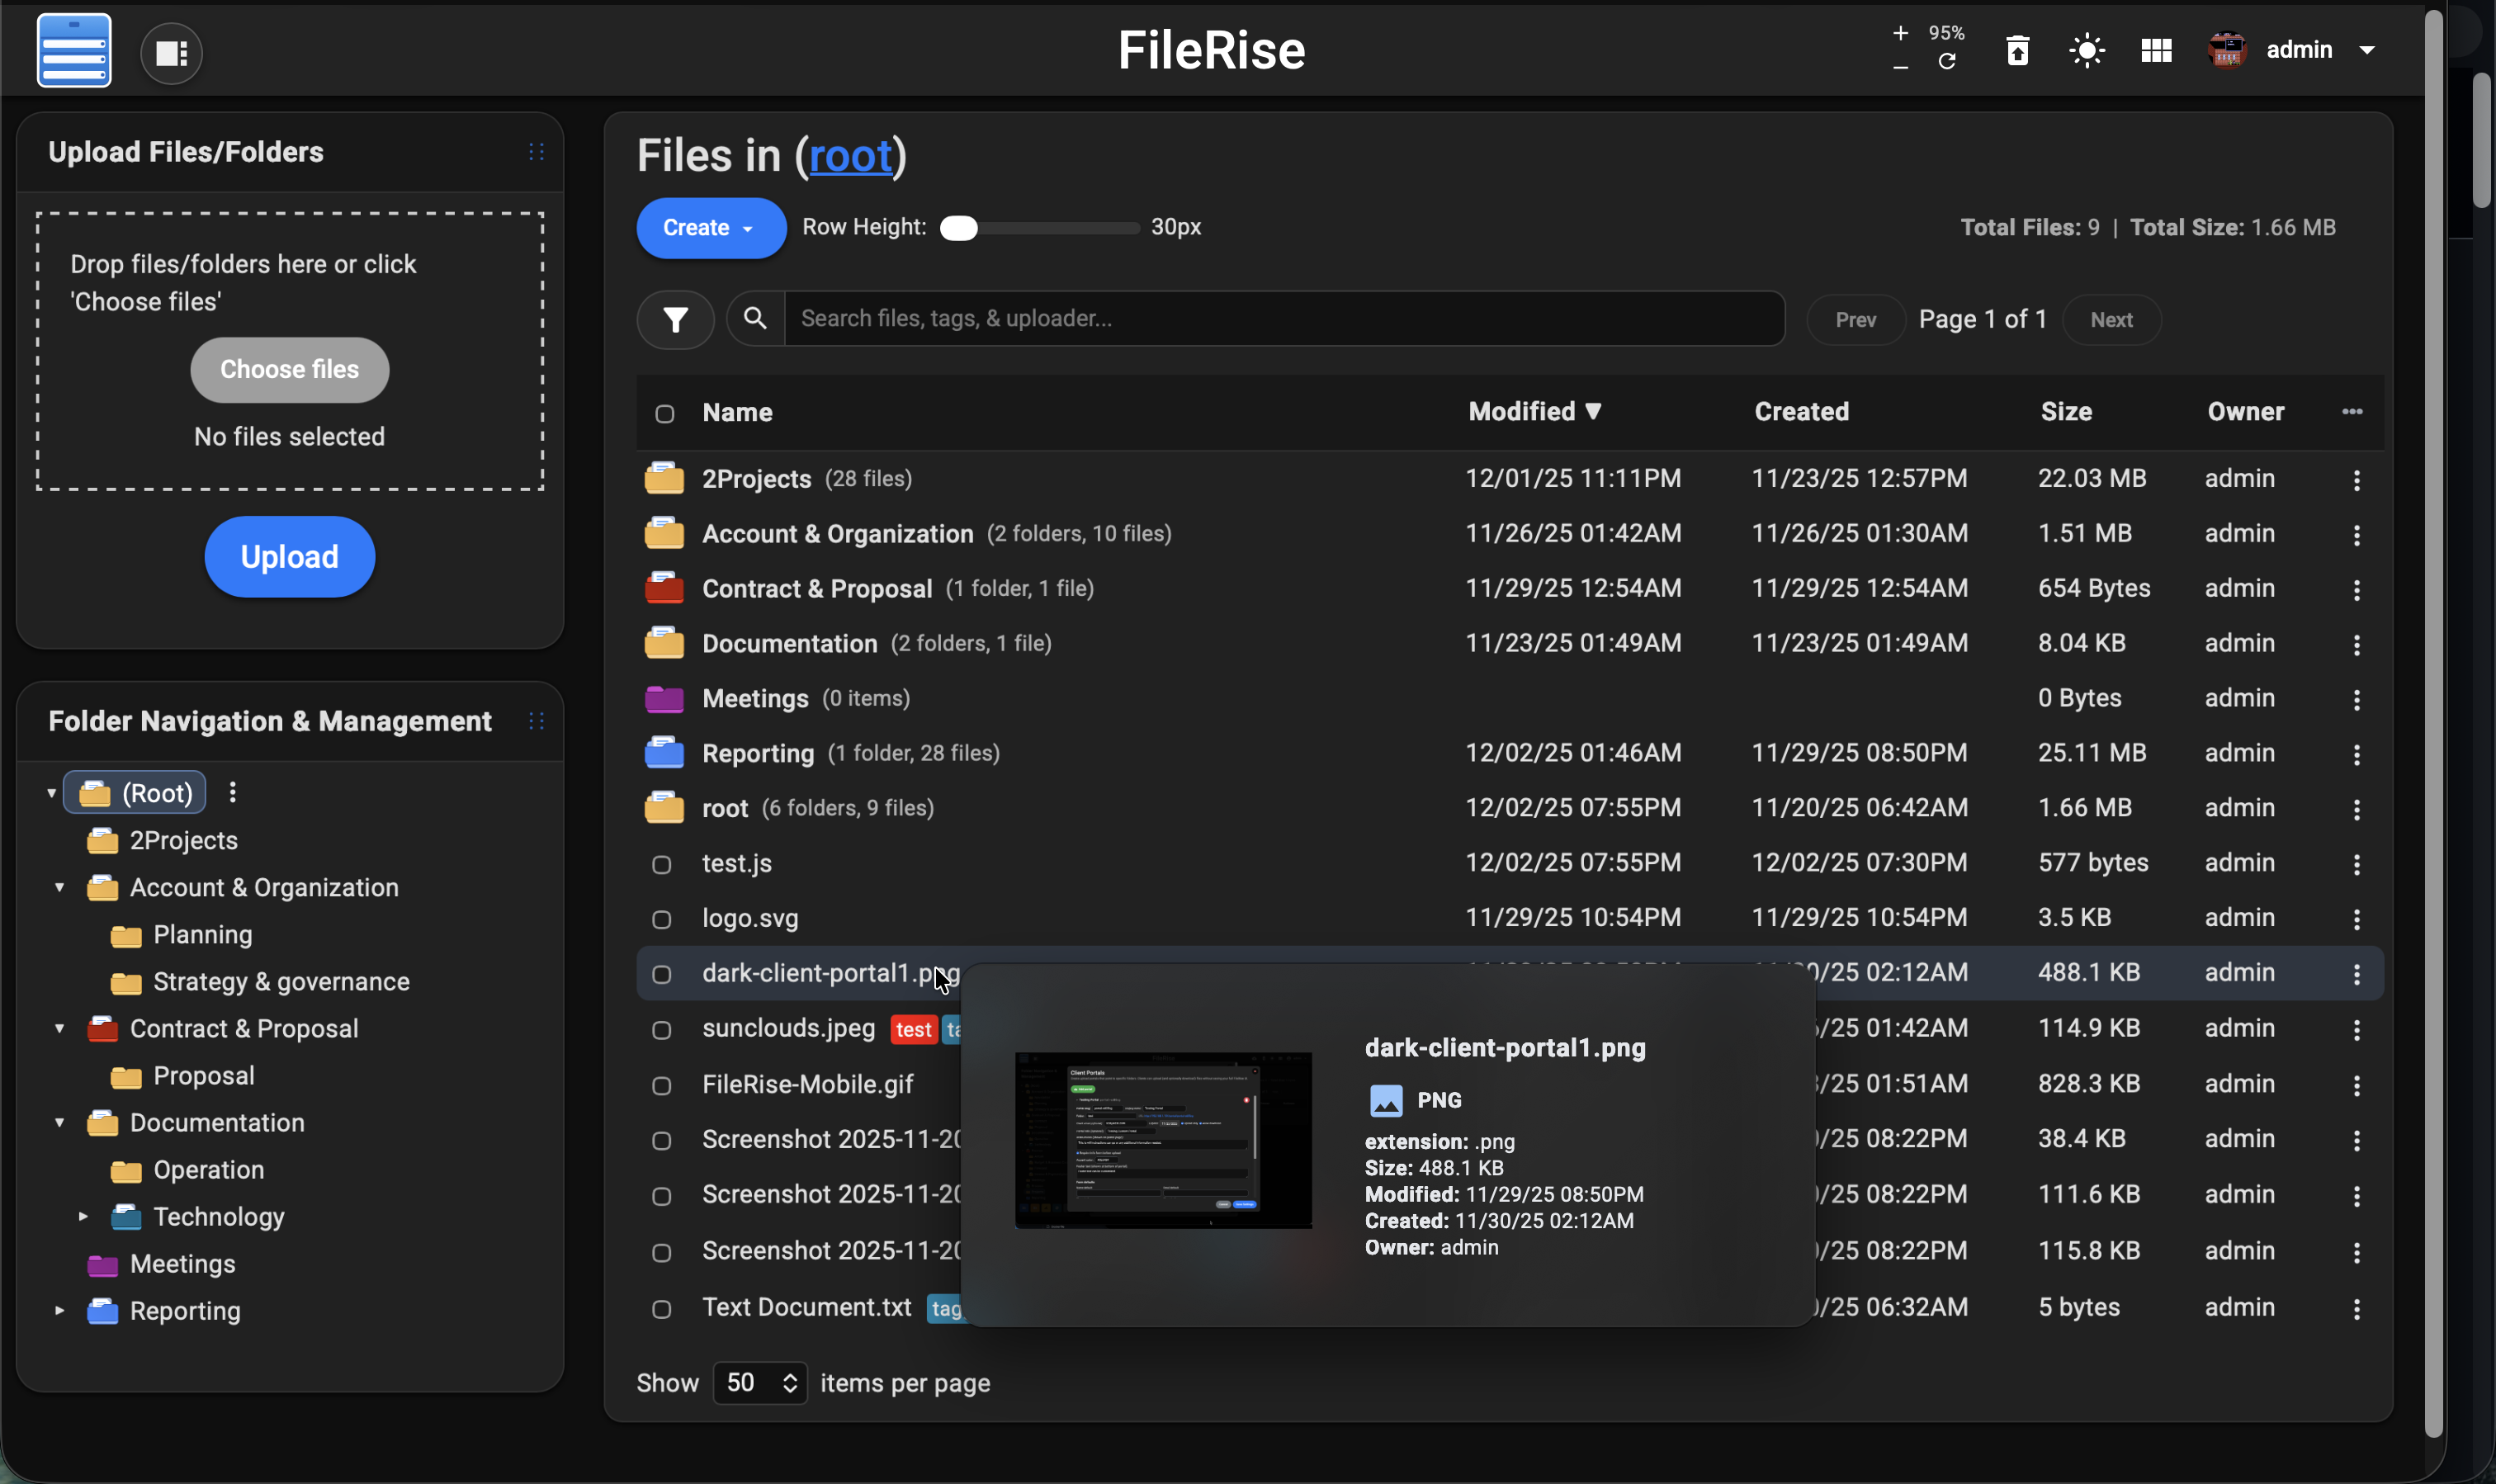The image size is (2496, 1484).
Task: Open three-dot menu for test.js row
Action: 2356,864
